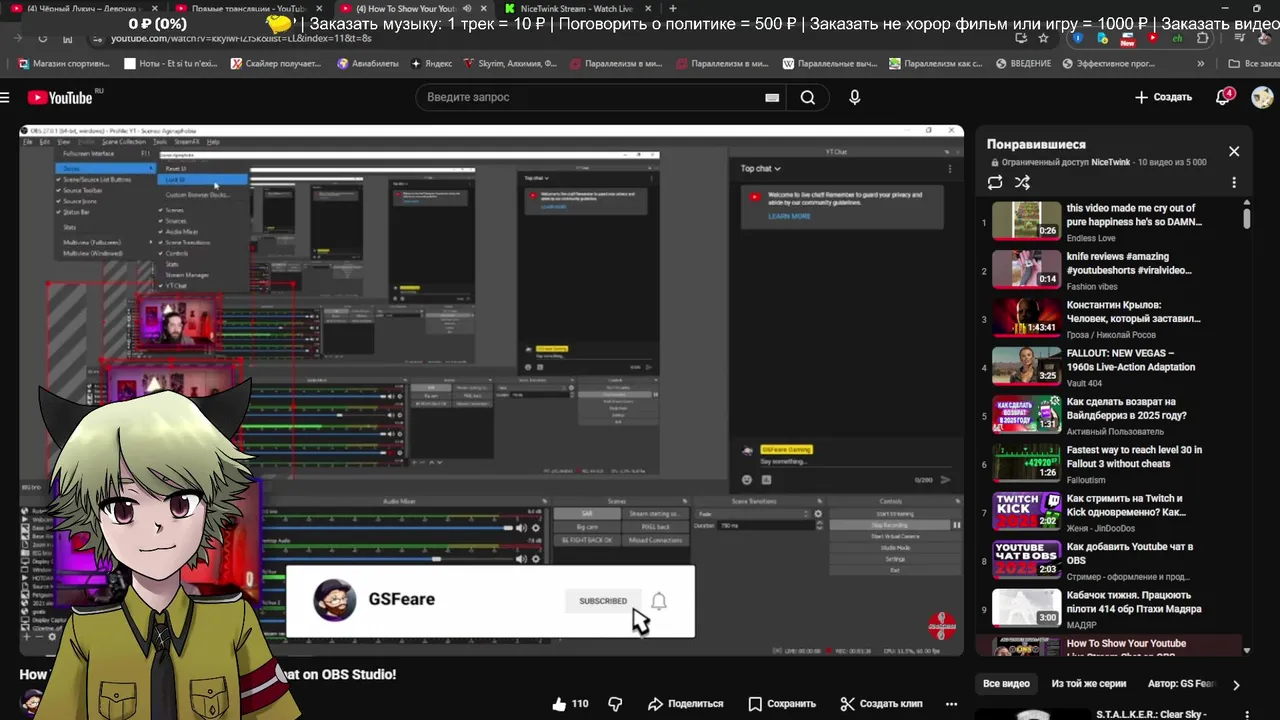Play 'Fastest way to reach level 30' video

pyautogui.click(x=1110, y=464)
